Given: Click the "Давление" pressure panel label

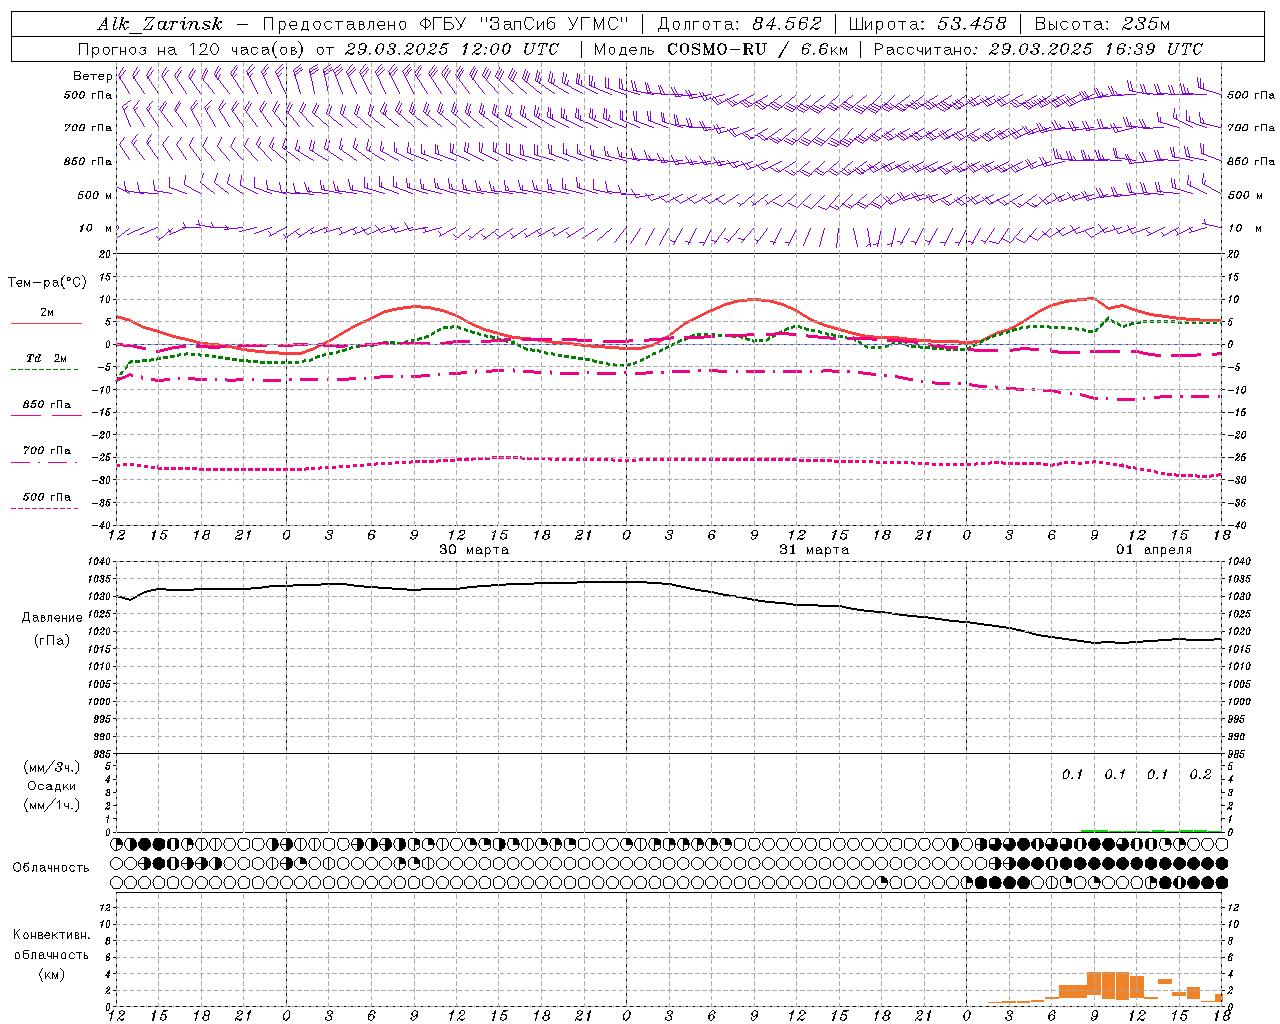Looking at the screenshot, I should click(x=52, y=618).
